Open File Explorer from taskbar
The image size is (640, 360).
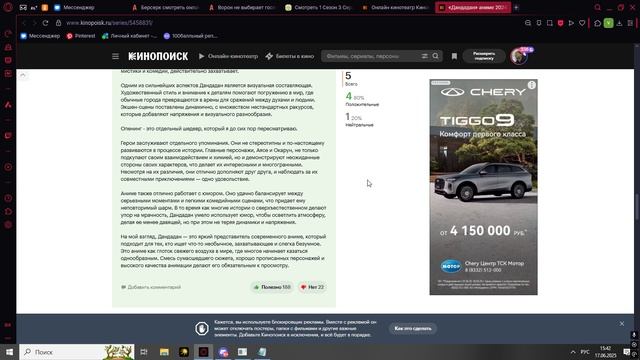[x=164, y=352]
